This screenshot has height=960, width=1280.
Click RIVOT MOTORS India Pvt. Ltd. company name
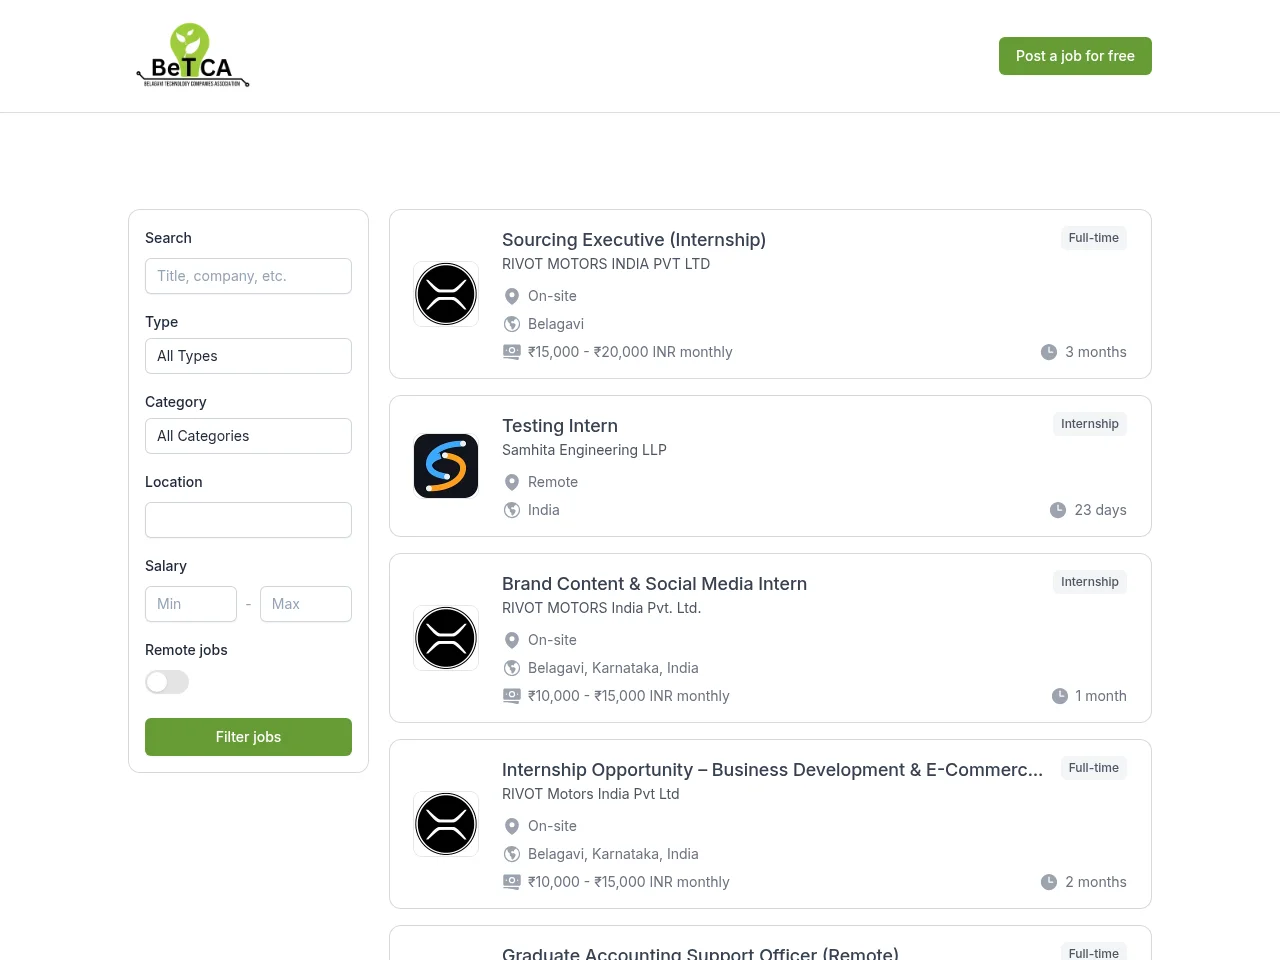tap(601, 608)
